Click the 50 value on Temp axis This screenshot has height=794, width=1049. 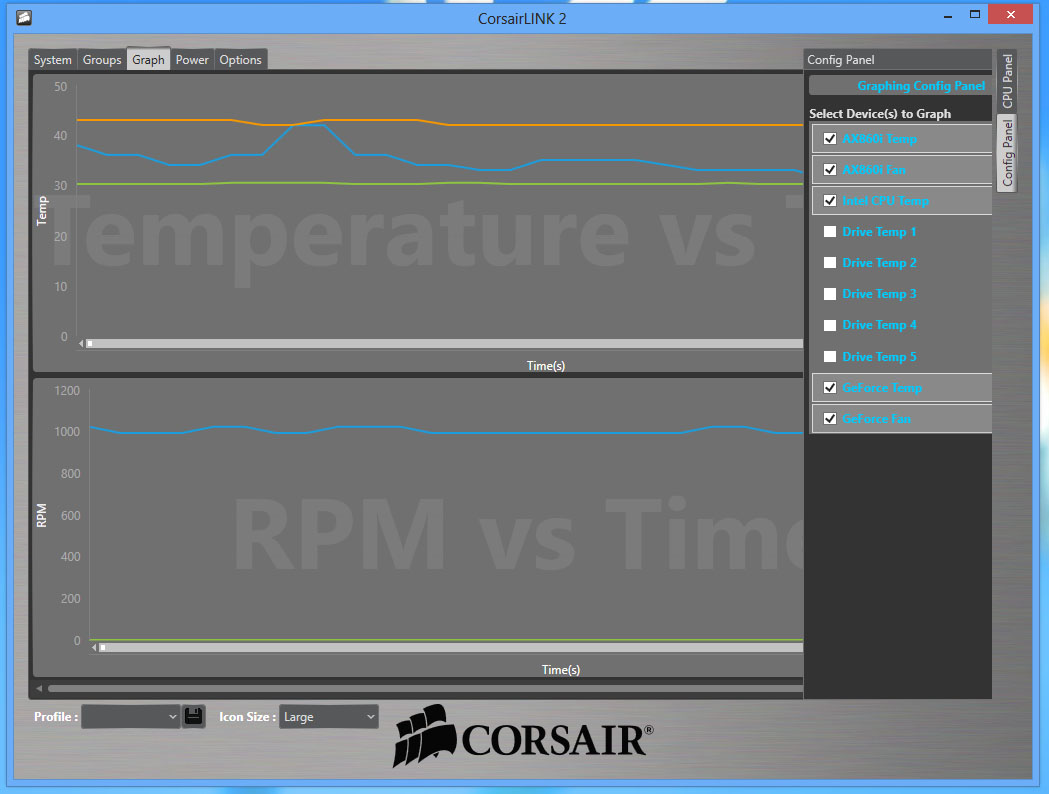tap(61, 87)
